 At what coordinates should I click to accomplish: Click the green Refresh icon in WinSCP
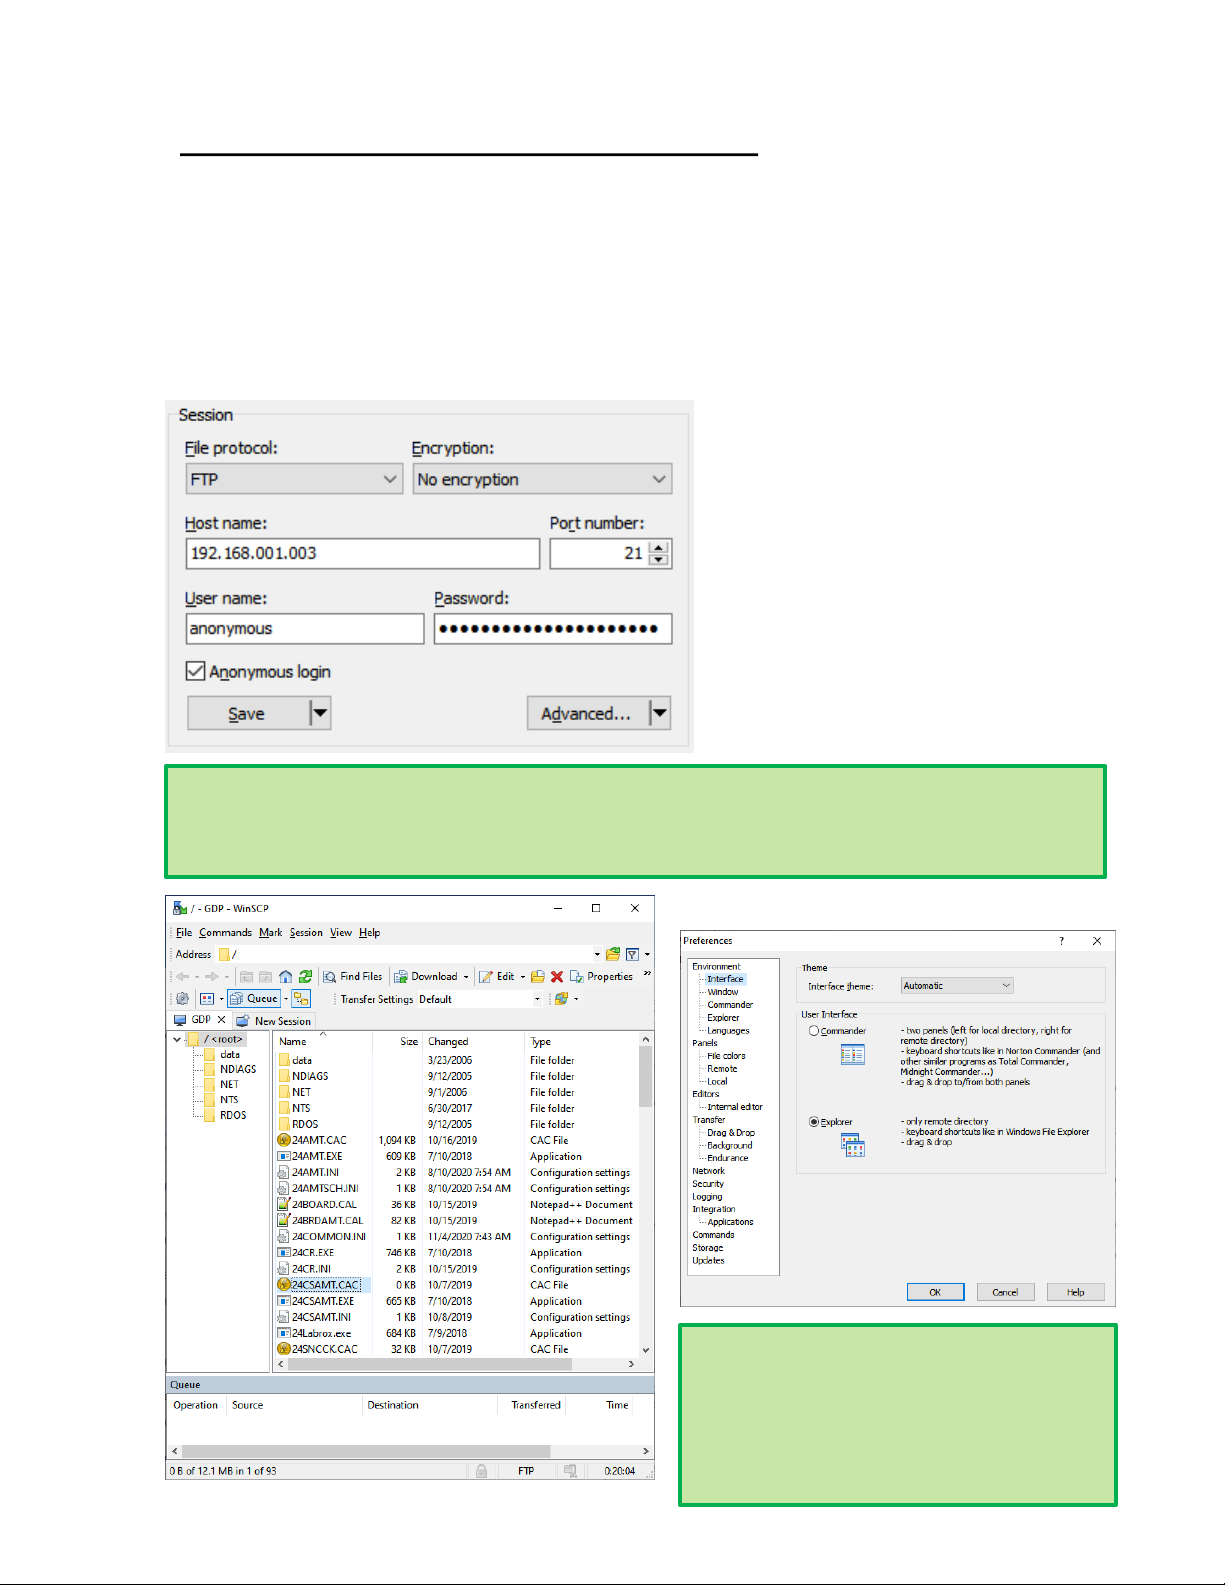(x=305, y=977)
